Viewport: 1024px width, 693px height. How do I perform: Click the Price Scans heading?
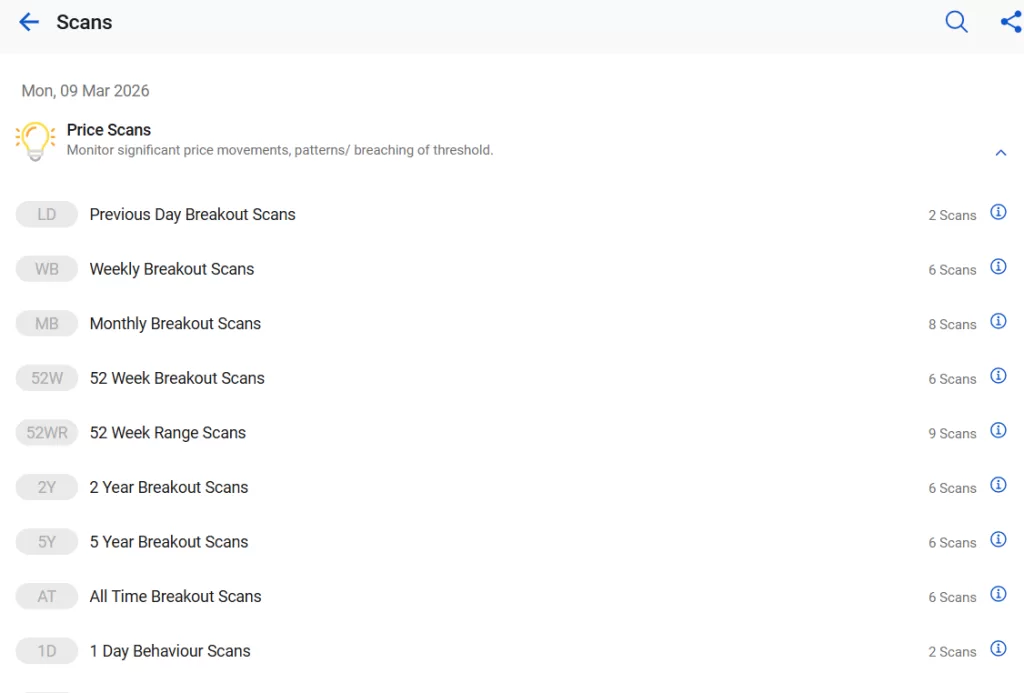coord(109,130)
